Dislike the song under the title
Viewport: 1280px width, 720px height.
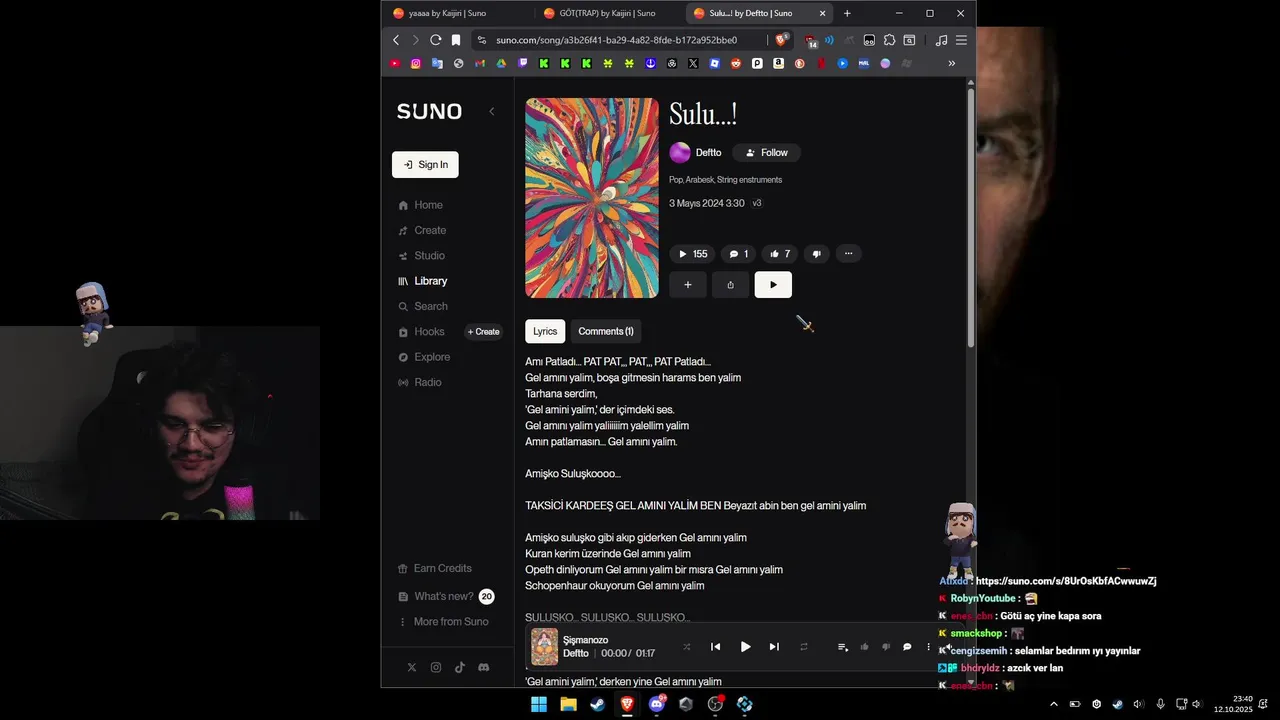pos(816,254)
